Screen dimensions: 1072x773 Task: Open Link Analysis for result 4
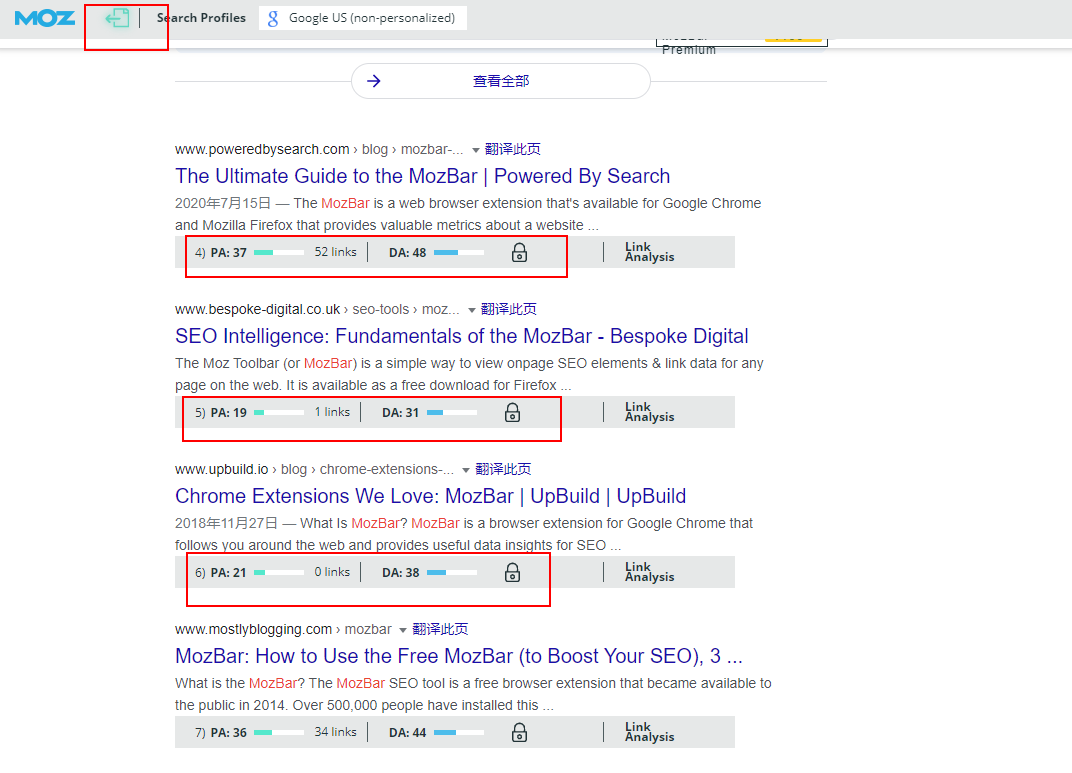tap(649, 252)
